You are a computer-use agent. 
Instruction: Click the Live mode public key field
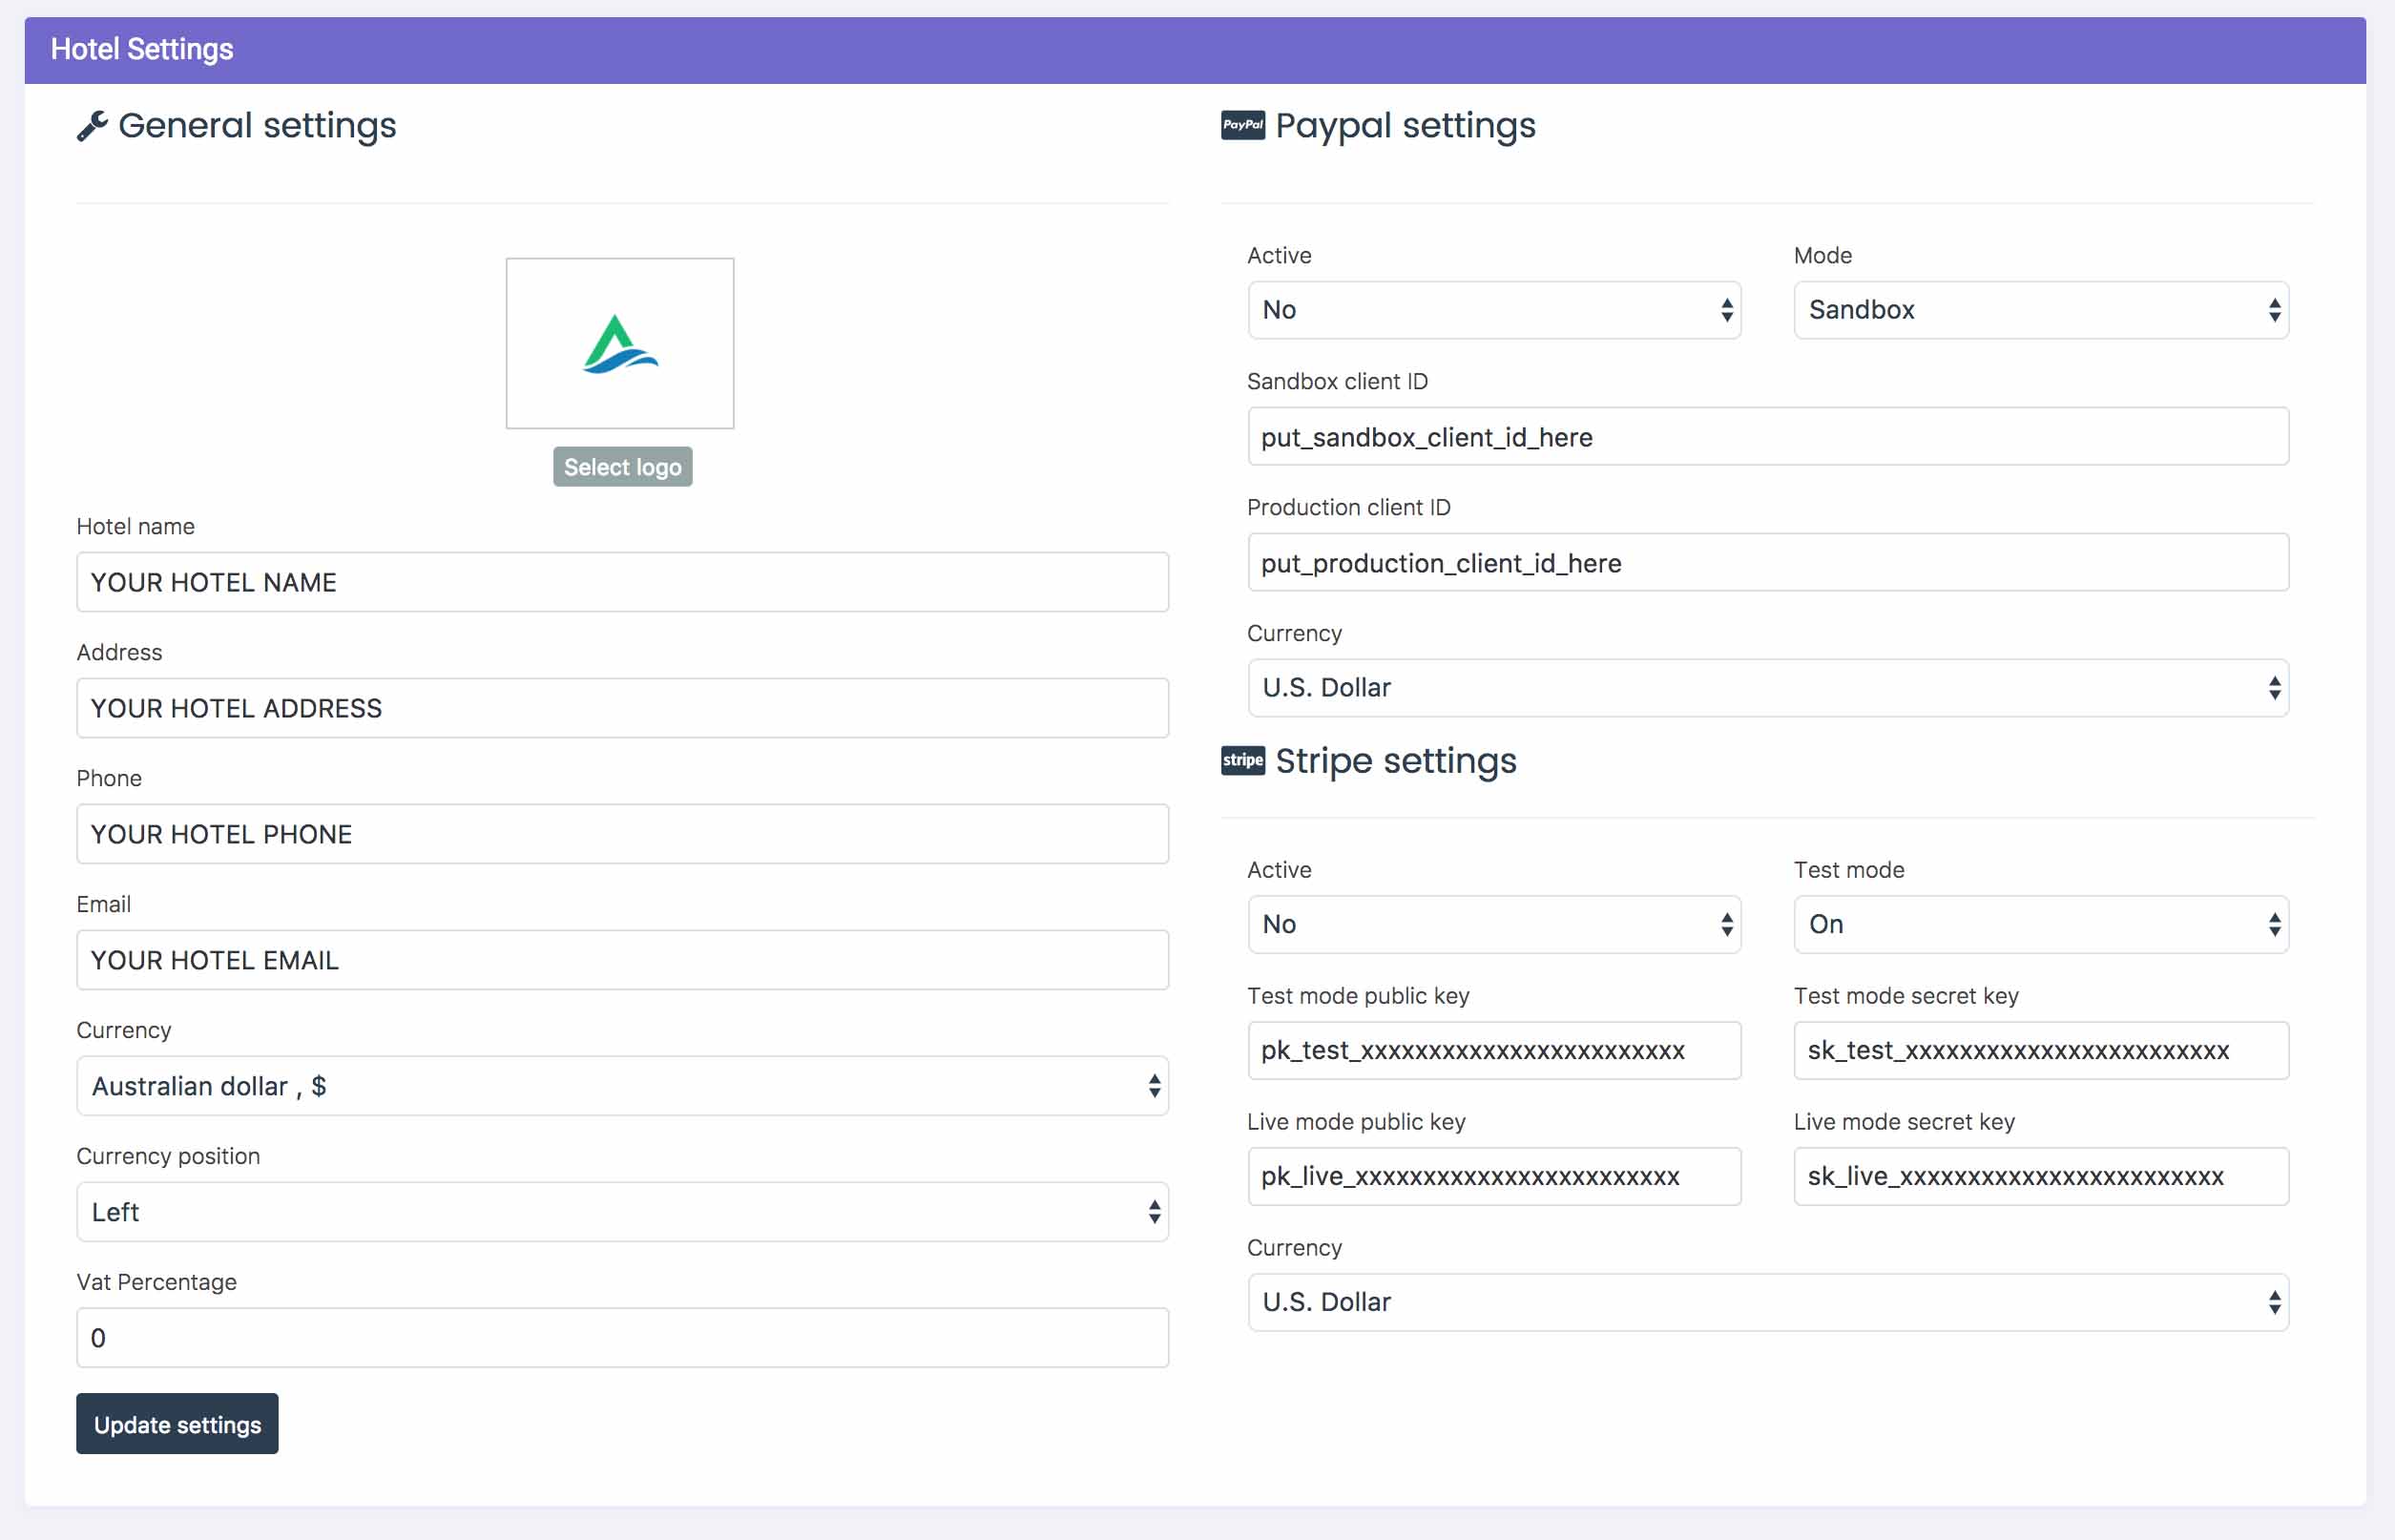point(1493,1176)
